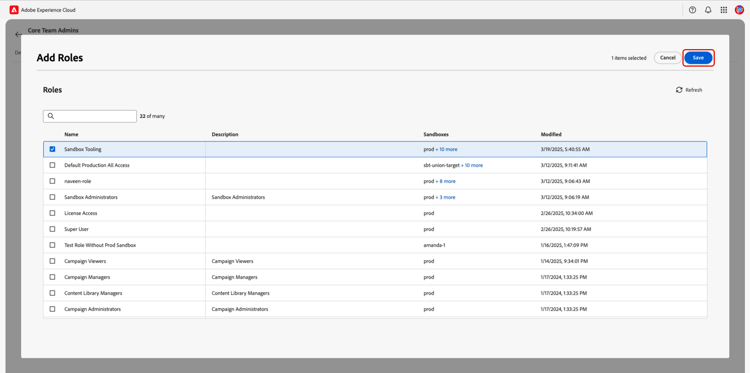Click the Name column header
The image size is (750, 373).
coord(71,134)
